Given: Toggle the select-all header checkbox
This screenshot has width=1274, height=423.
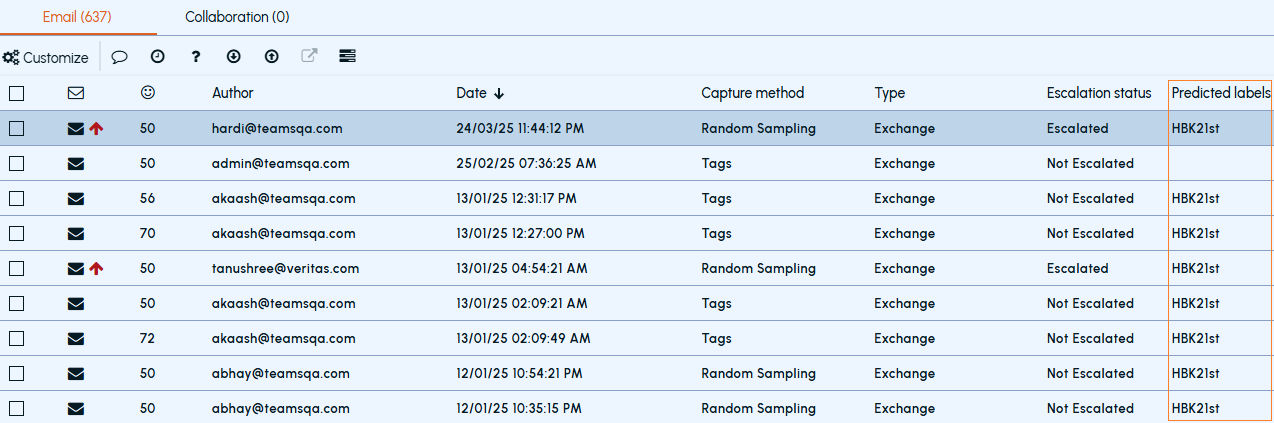Looking at the screenshot, I should pos(16,93).
